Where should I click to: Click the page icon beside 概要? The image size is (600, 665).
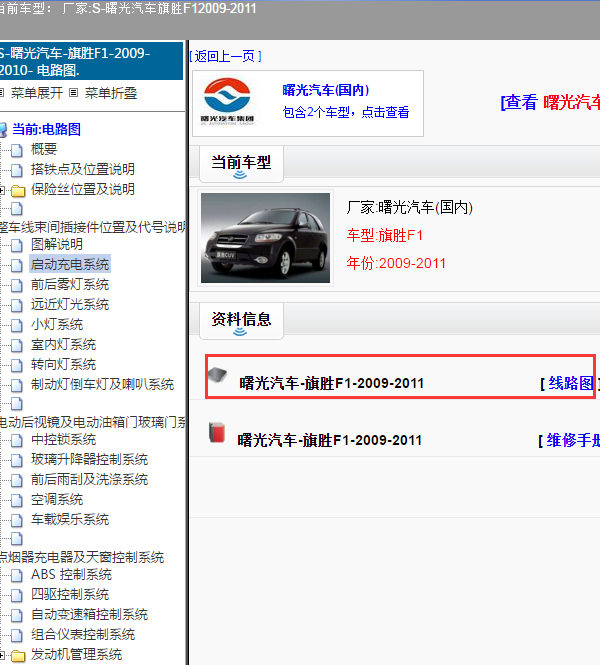point(17,150)
